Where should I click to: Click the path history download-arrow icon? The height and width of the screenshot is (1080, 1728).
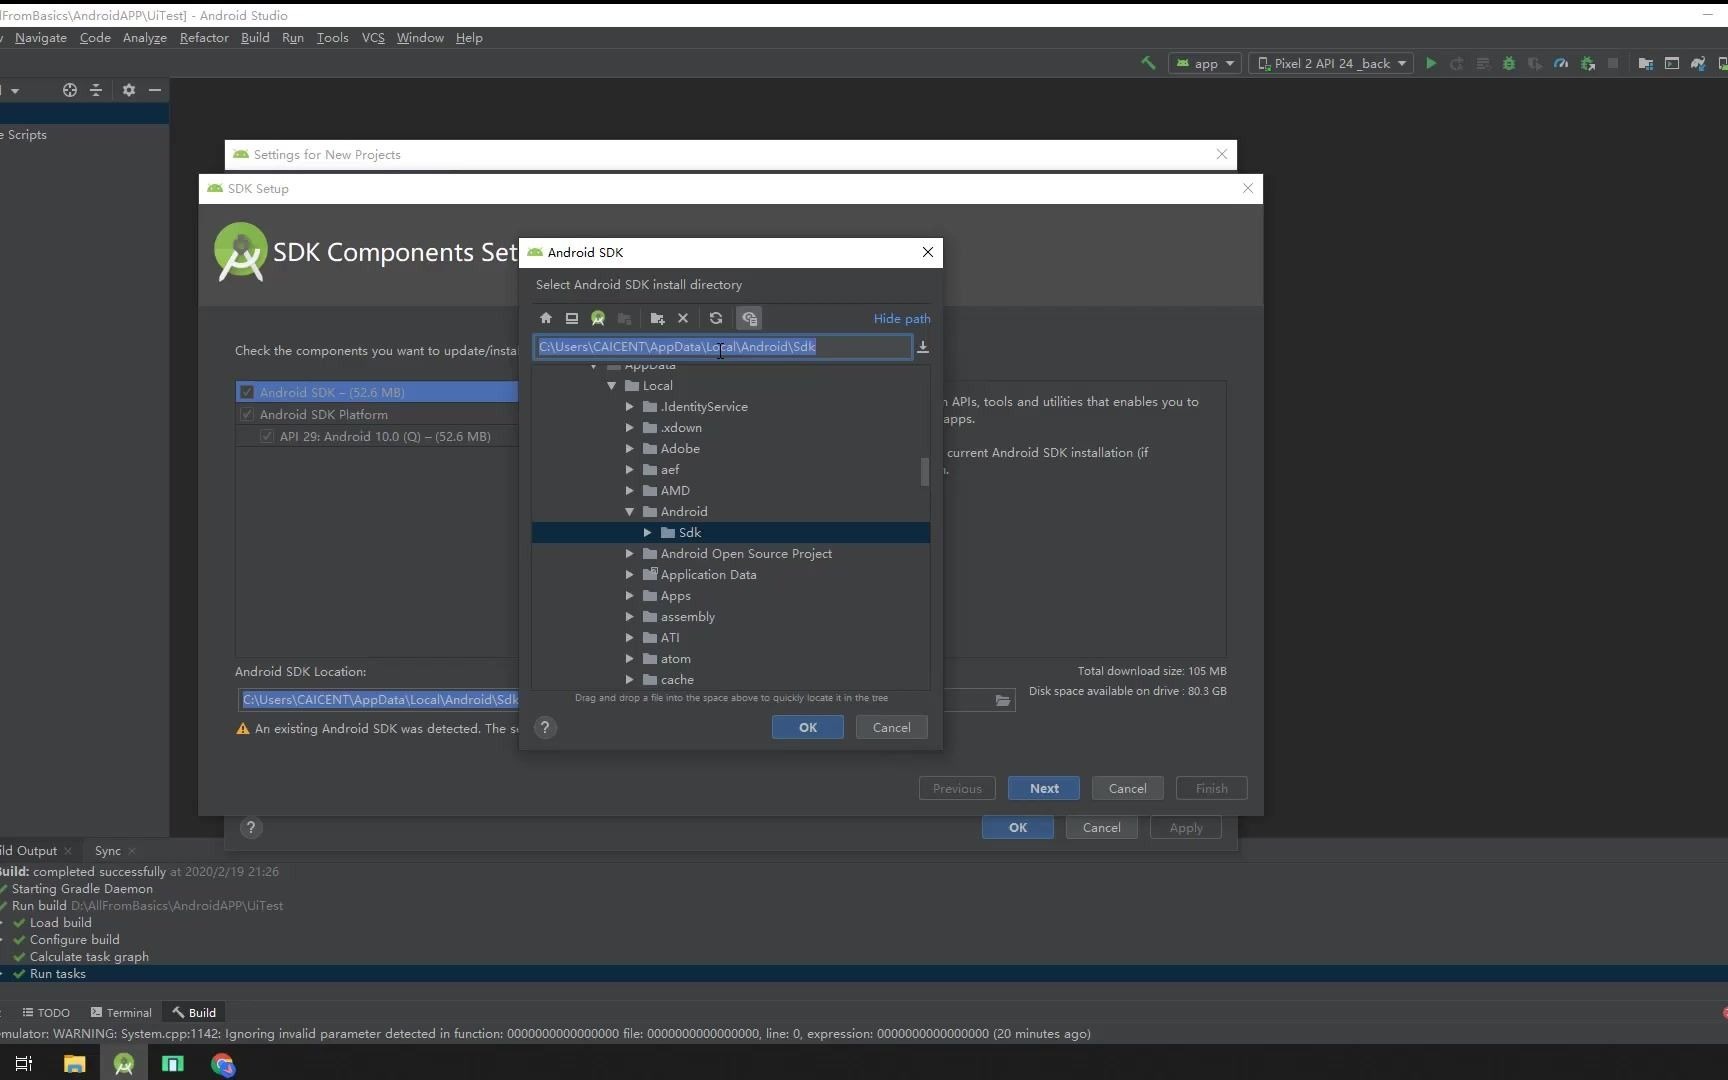tap(923, 347)
